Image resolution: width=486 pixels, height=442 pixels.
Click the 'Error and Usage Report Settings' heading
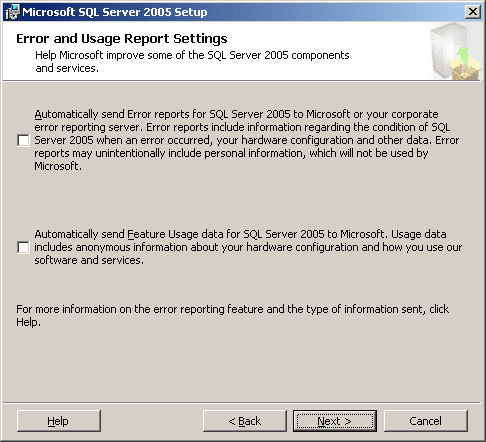pyautogui.click(x=122, y=39)
